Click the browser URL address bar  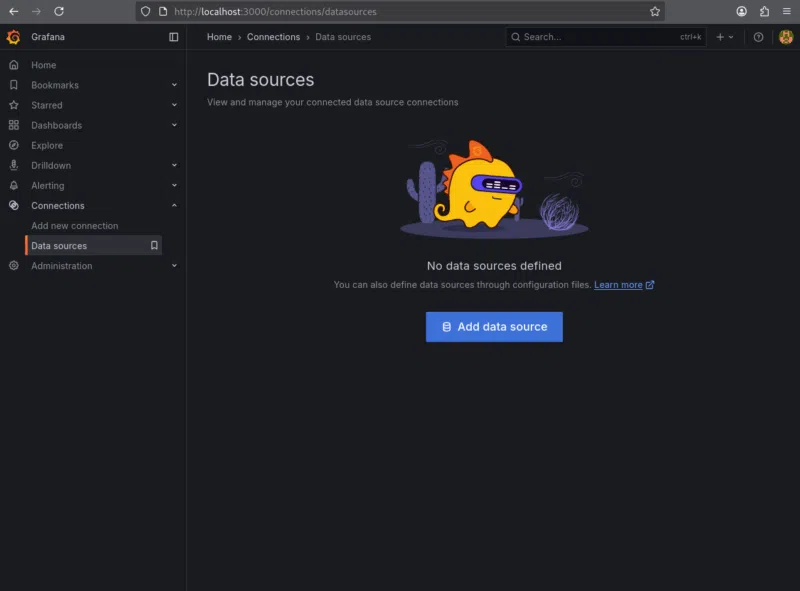[x=398, y=11]
